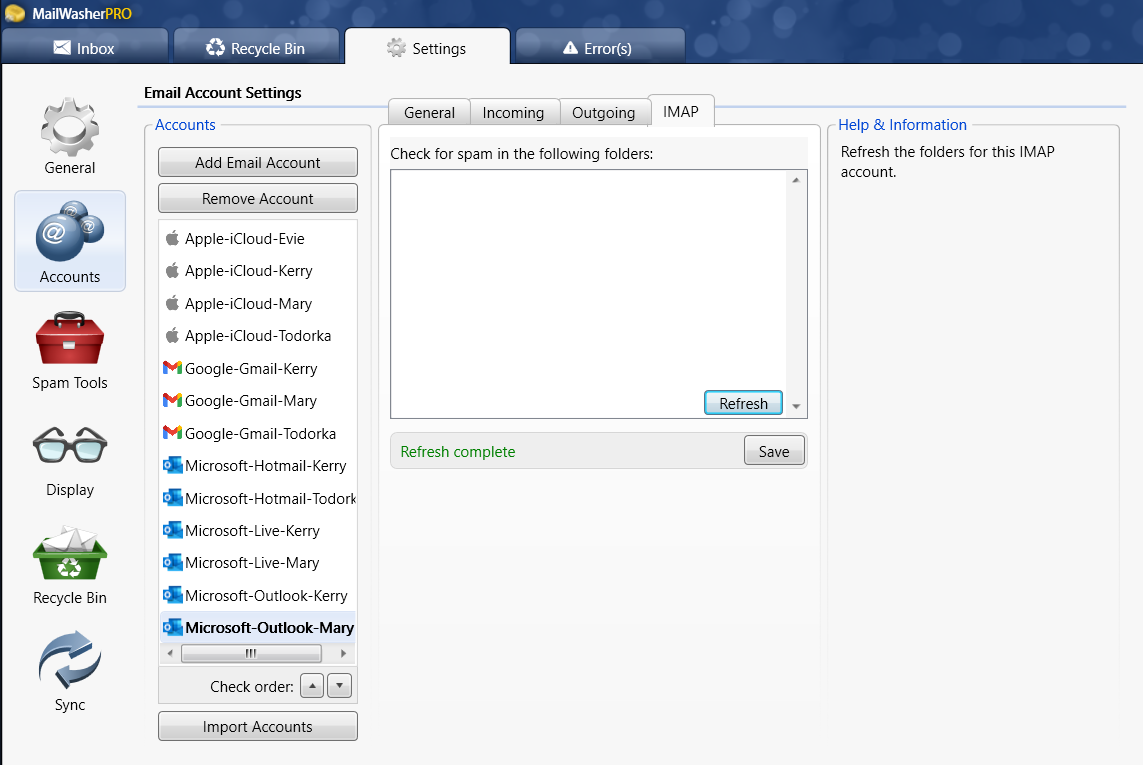This screenshot has height=765, width=1143.
Task: Switch to the Inbox tab
Action: pos(85,47)
